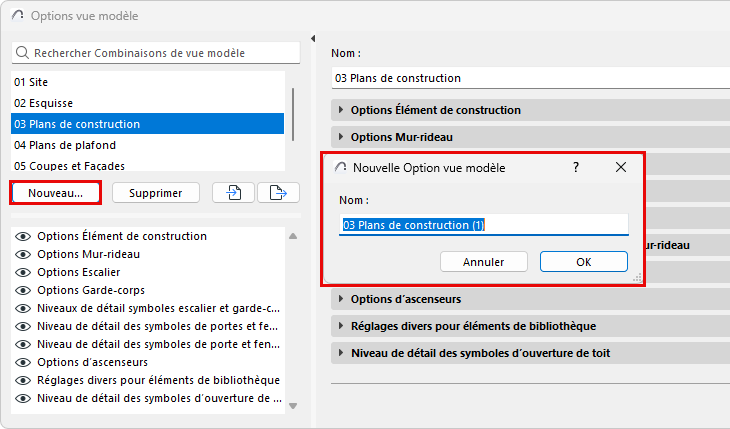Toggle visibility of Options Élément de construction

tap(23, 236)
